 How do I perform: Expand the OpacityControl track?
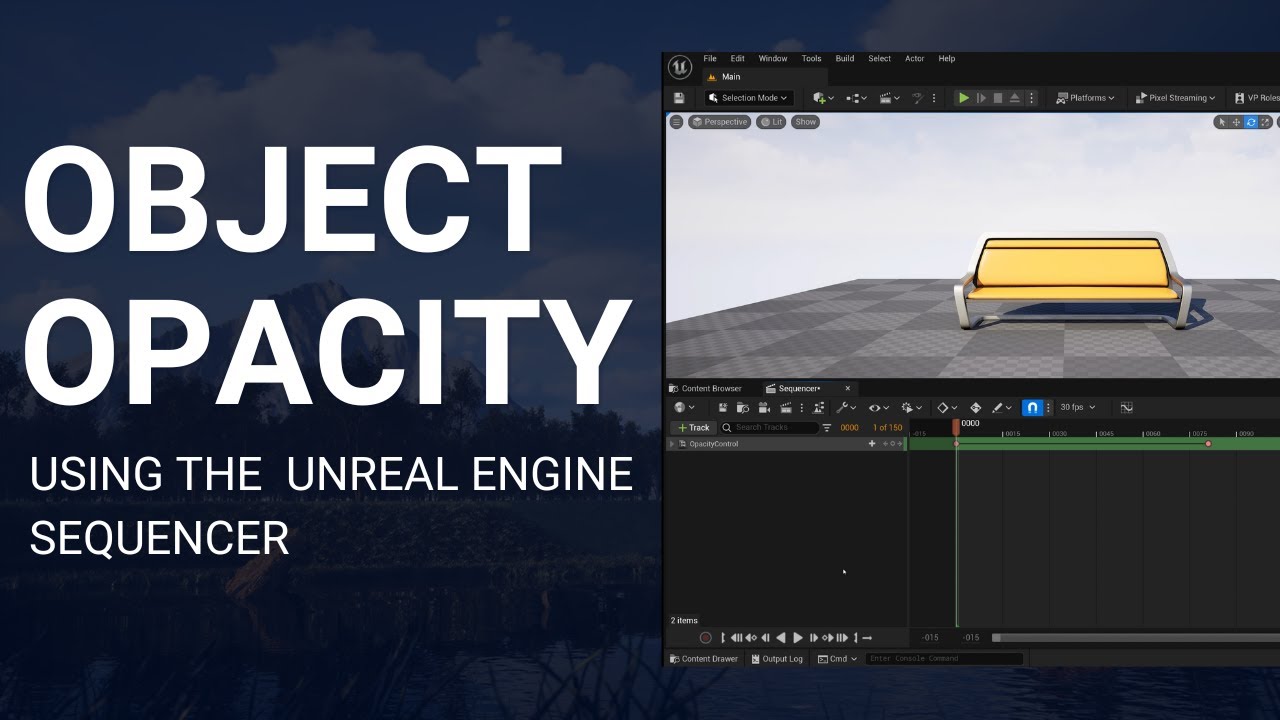(x=672, y=444)
